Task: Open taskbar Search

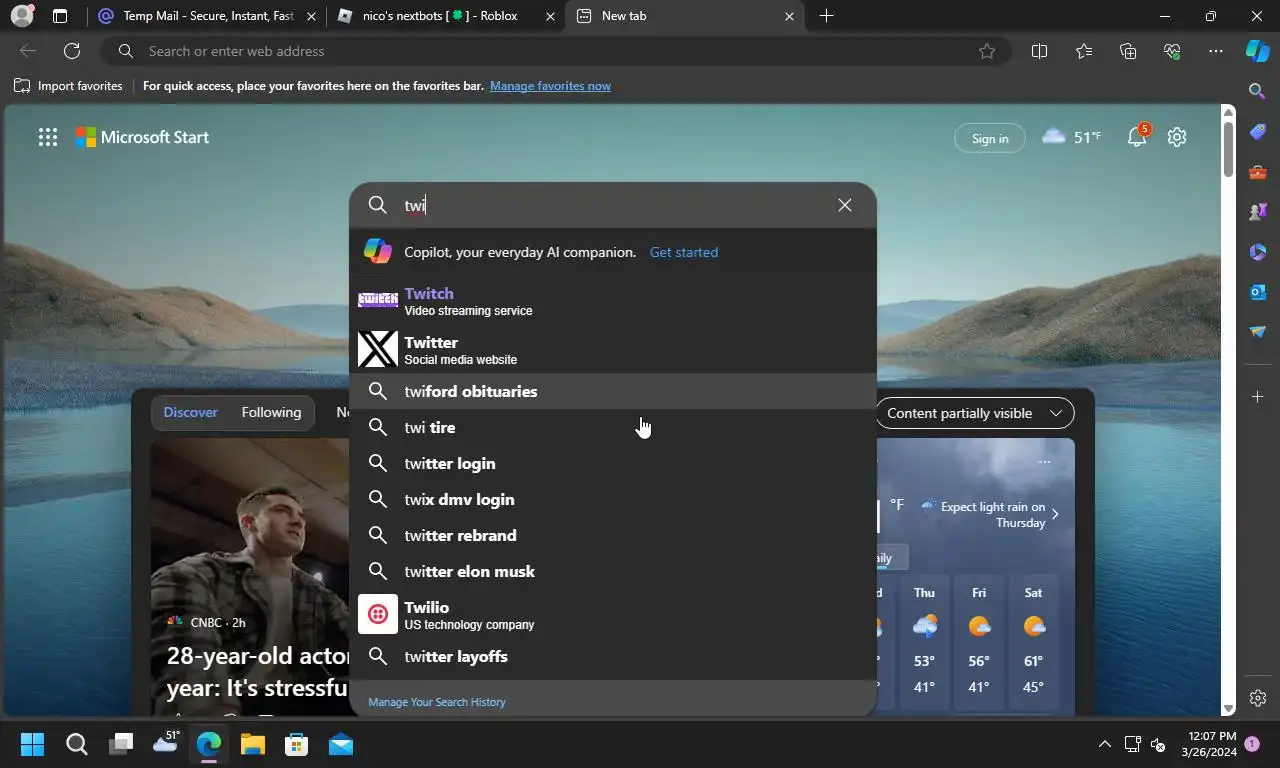Action: [77, 744]
